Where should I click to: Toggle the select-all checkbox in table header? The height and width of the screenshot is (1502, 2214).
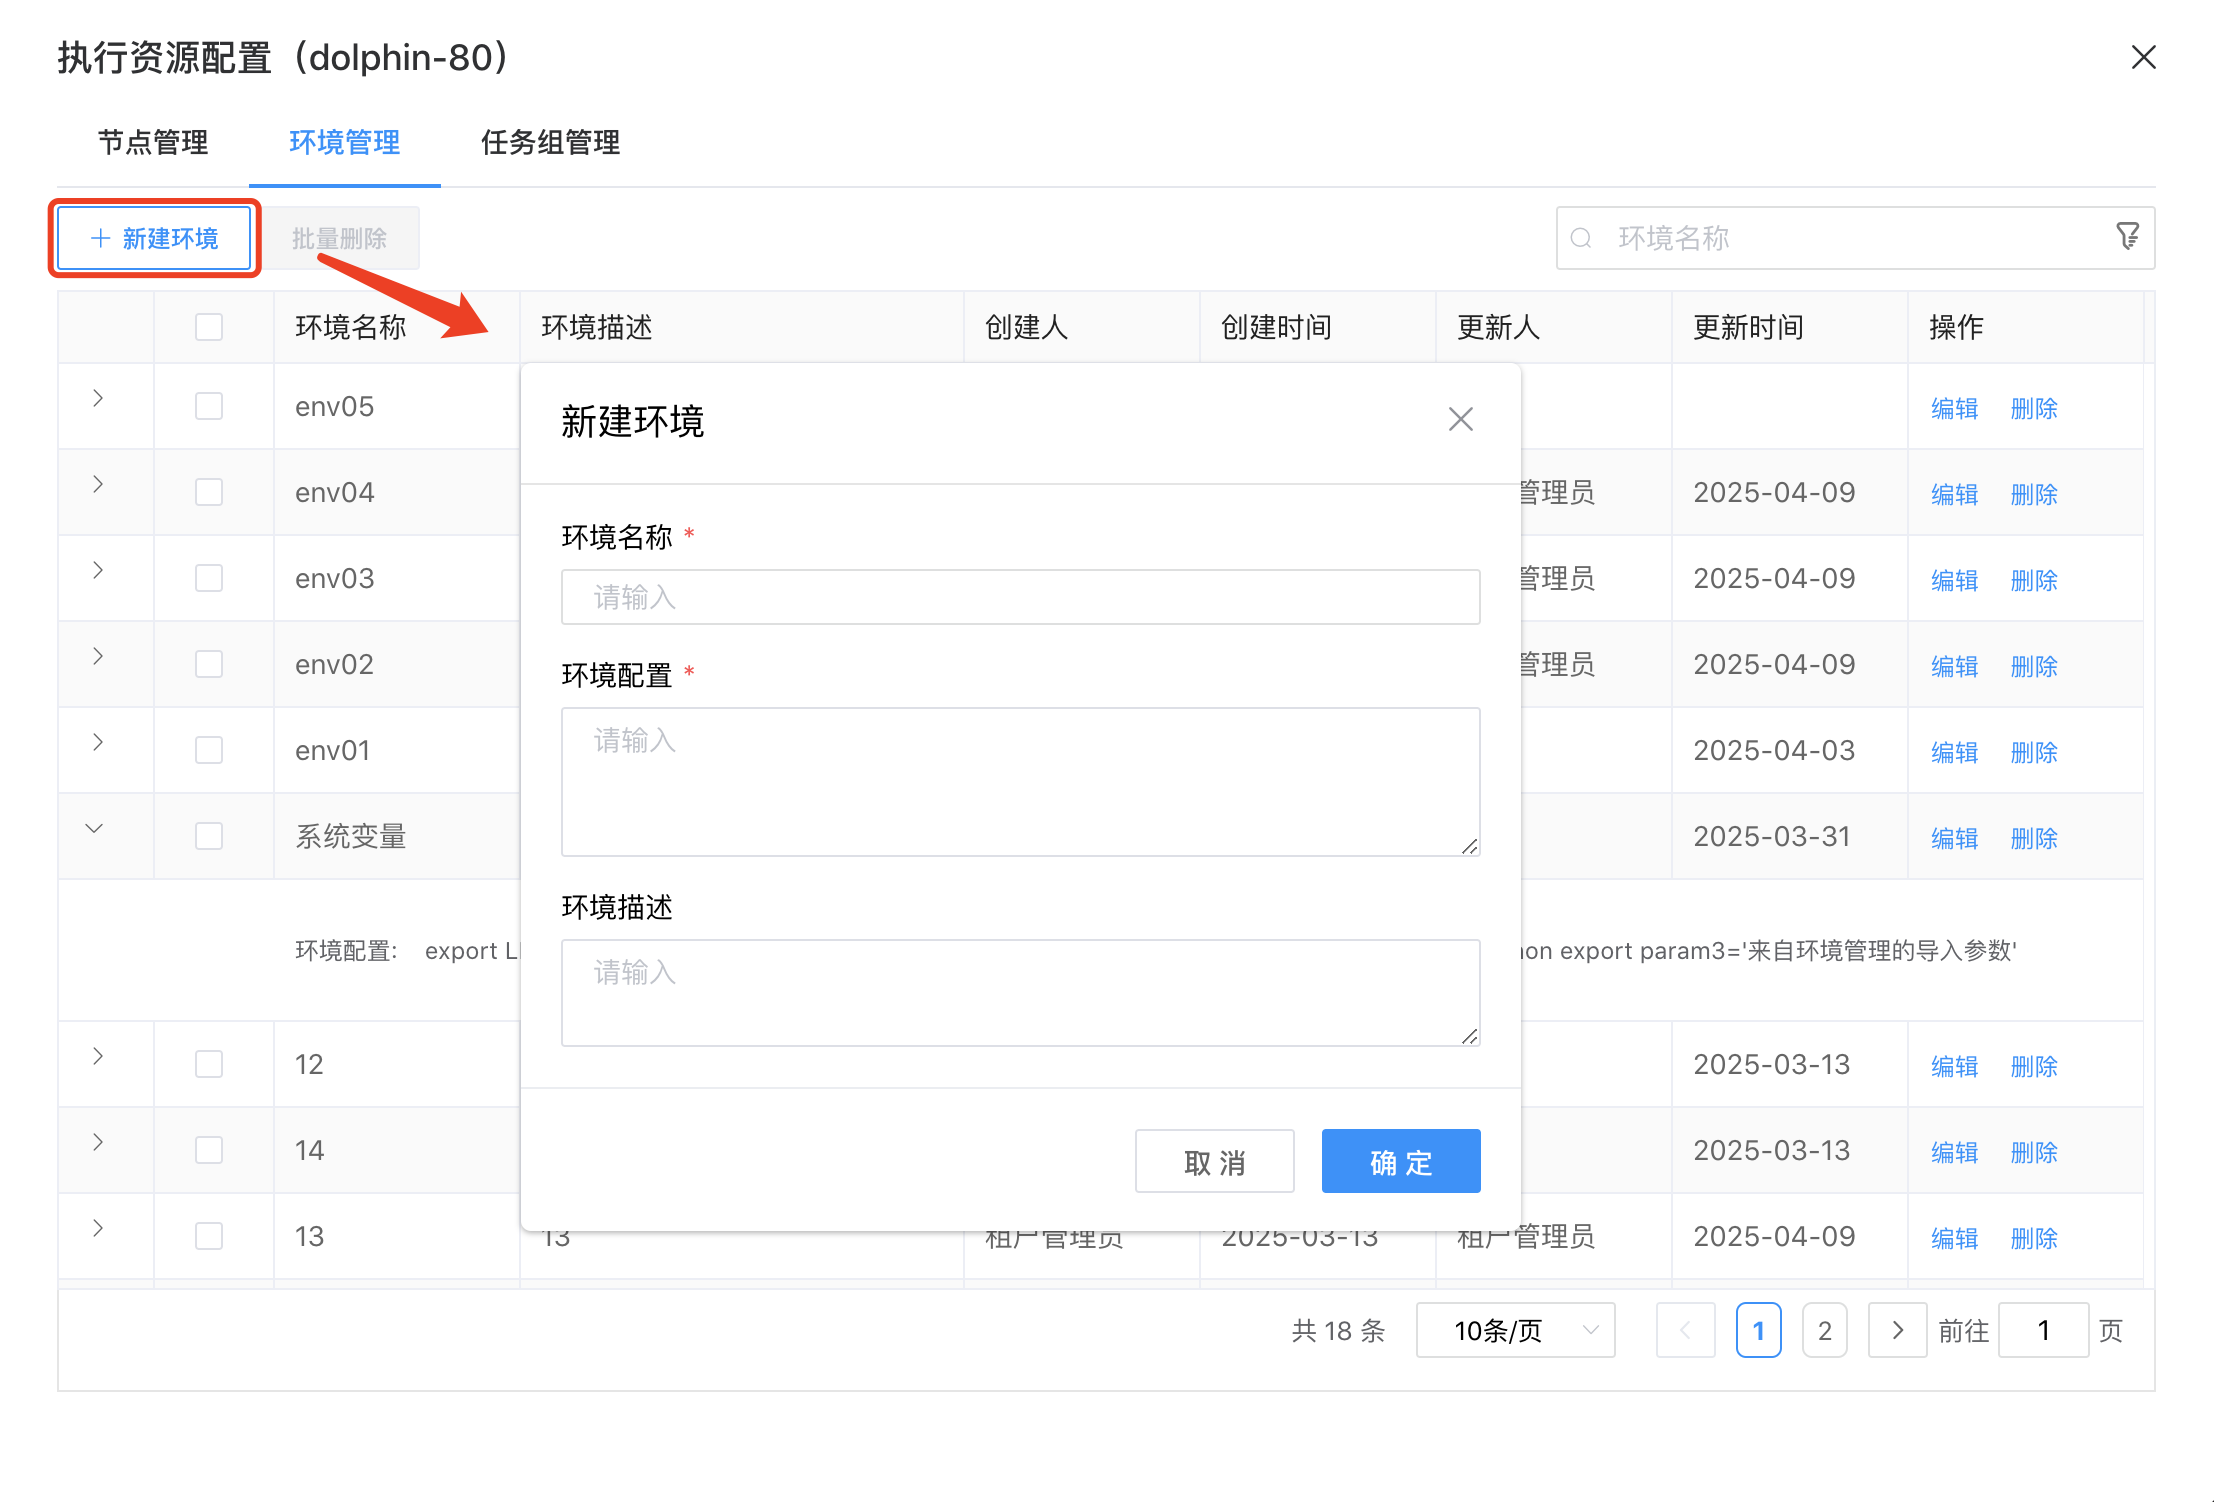[209, 326]
